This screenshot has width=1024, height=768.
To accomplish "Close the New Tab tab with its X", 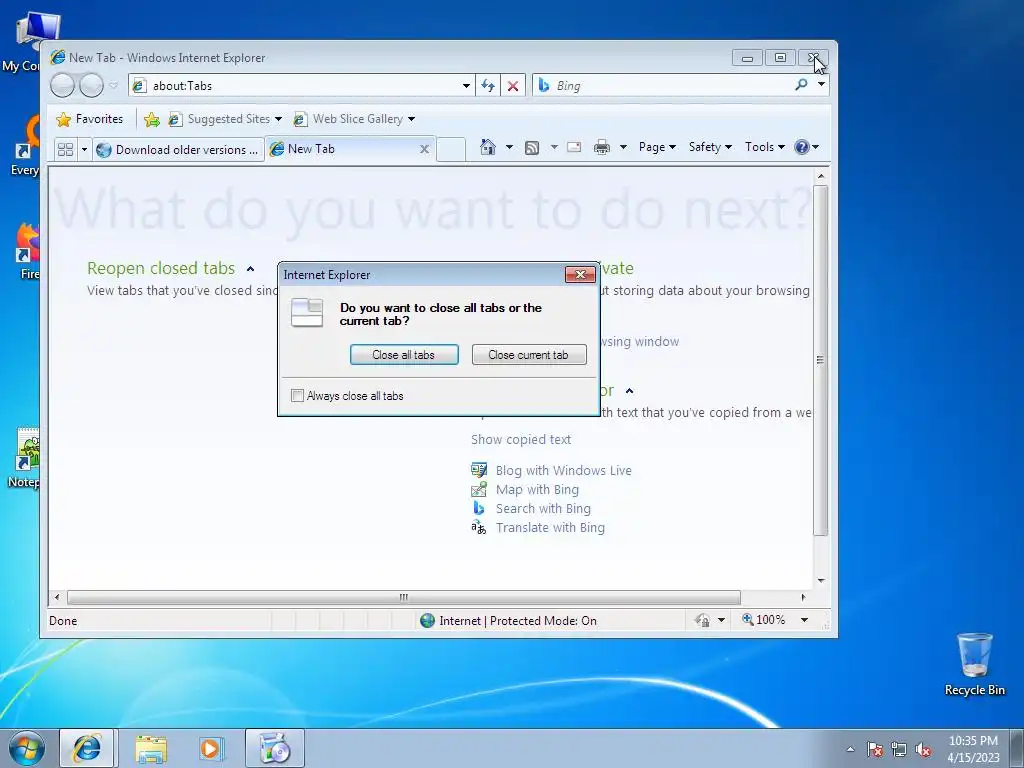I will tap(424, 149).
